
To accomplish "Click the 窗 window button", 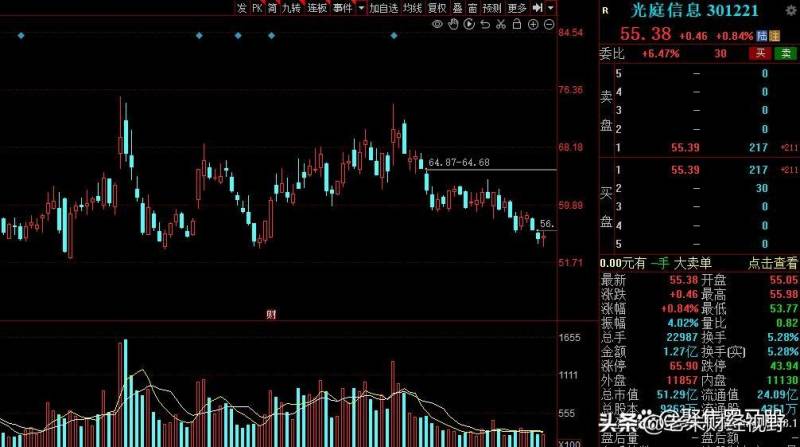I will pos(472,8).
